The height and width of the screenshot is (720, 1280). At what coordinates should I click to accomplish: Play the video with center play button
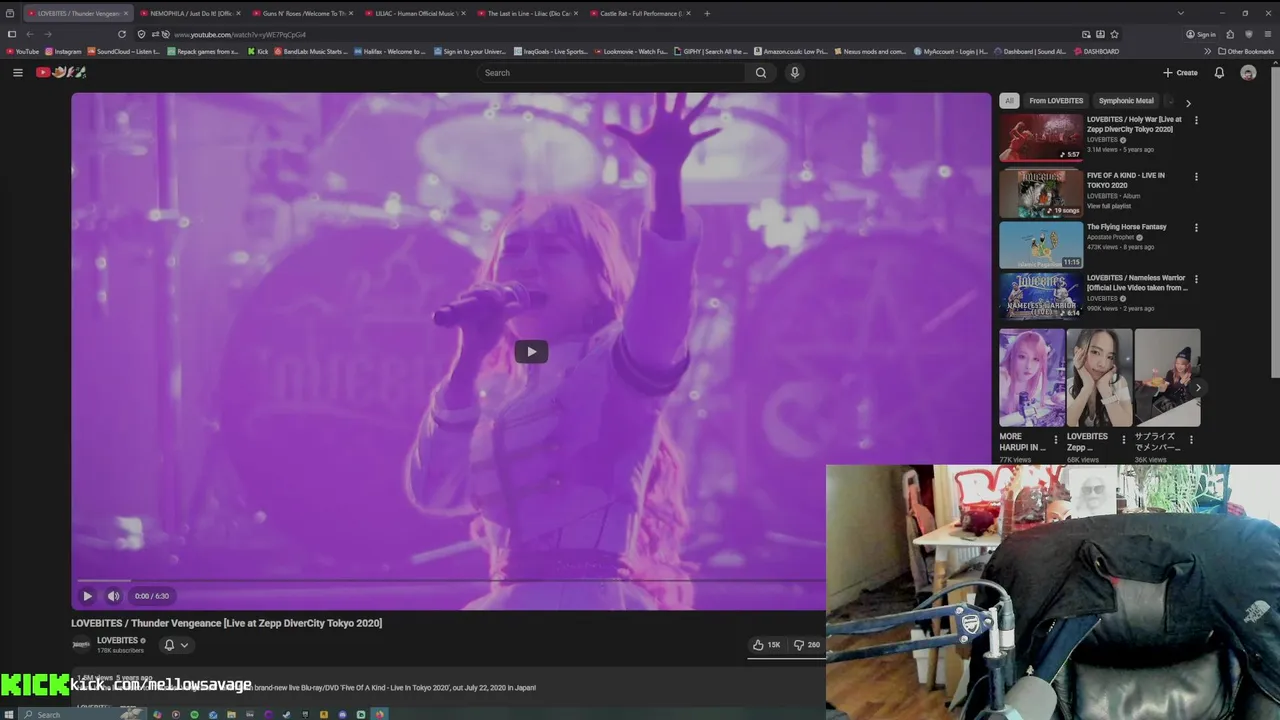pyautogui.click(x=531, y=351)
